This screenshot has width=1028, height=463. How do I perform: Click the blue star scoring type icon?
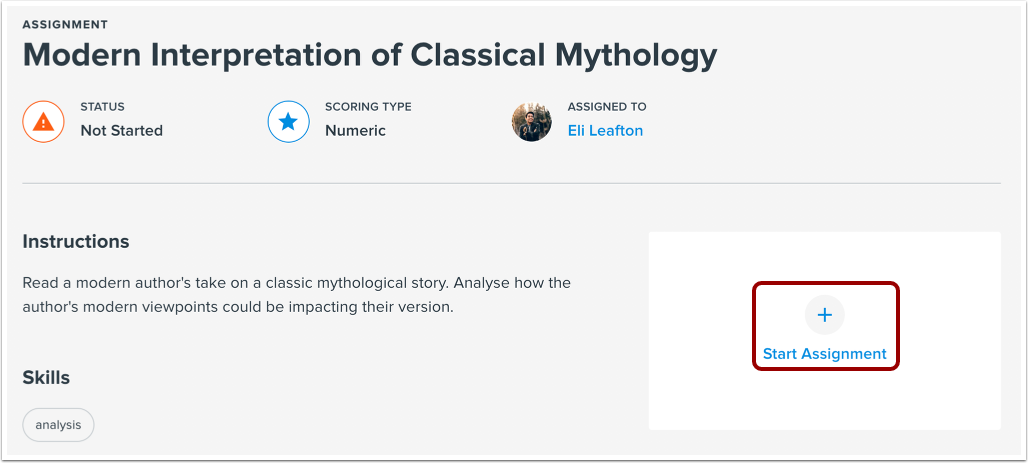coord(288,122)
